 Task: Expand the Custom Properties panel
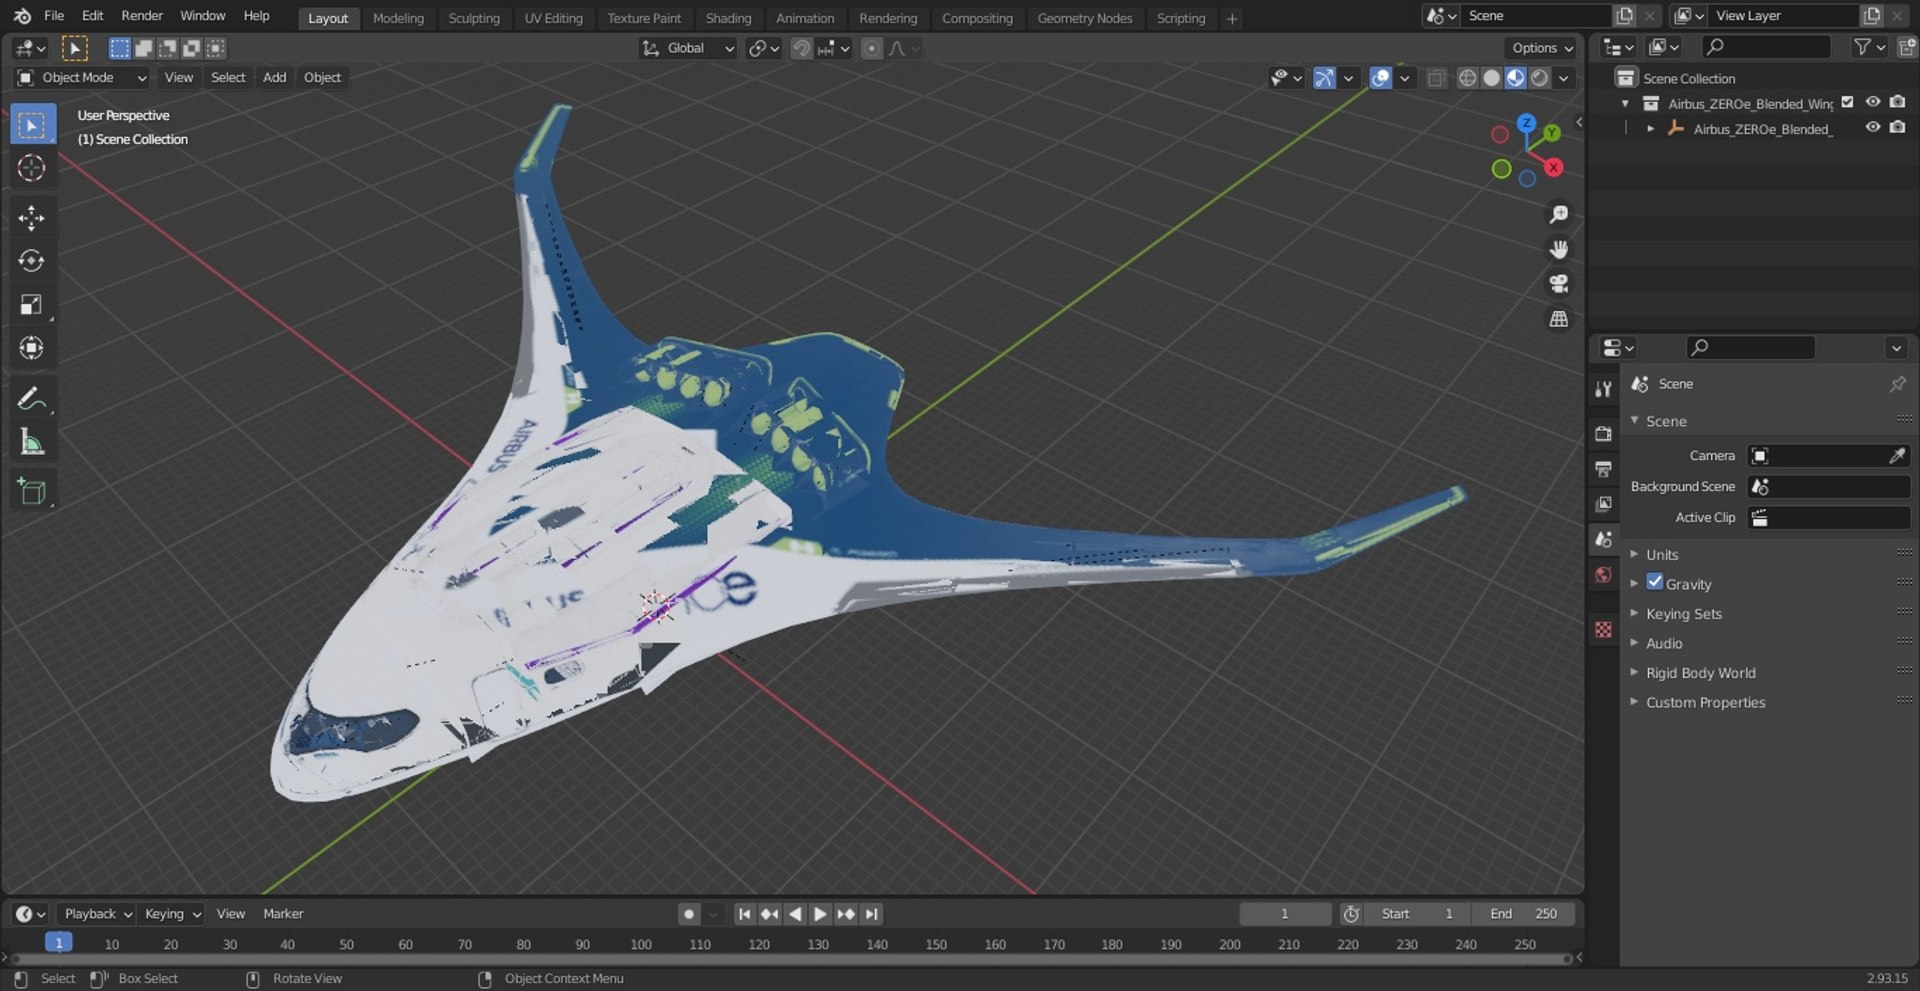coord(1705,702)
